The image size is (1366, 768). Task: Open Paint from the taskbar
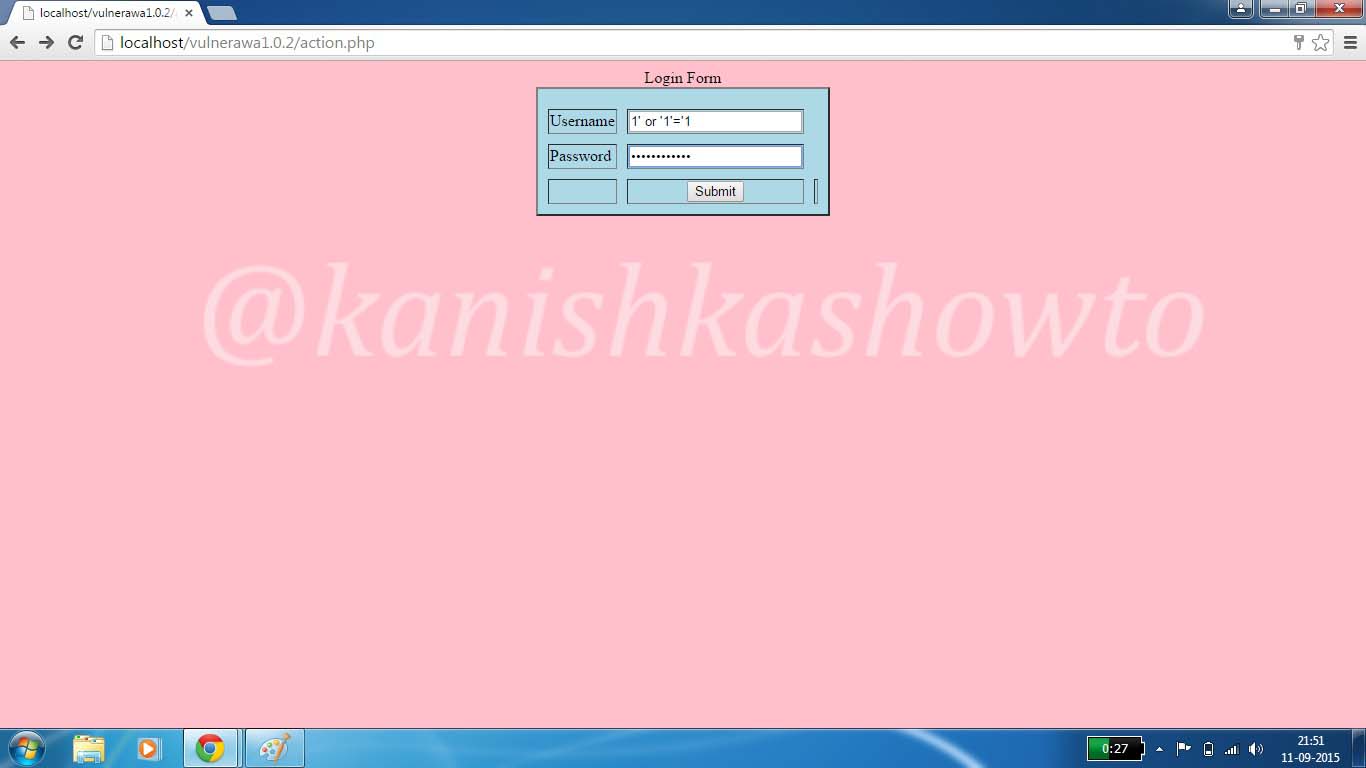(x=274, y=747)
